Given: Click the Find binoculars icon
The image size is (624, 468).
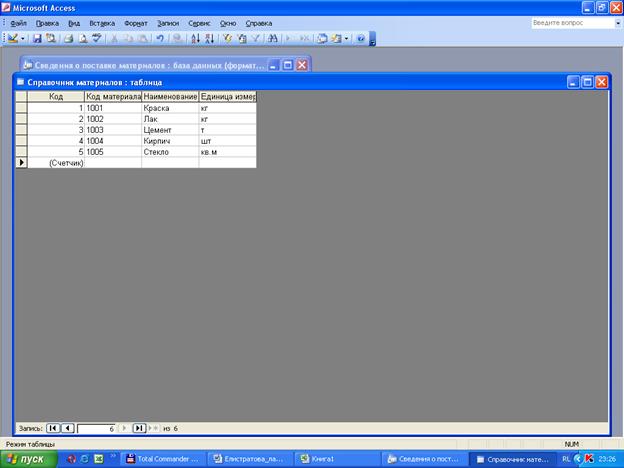Looking at the screenshot, I should [x=273, y=38].
